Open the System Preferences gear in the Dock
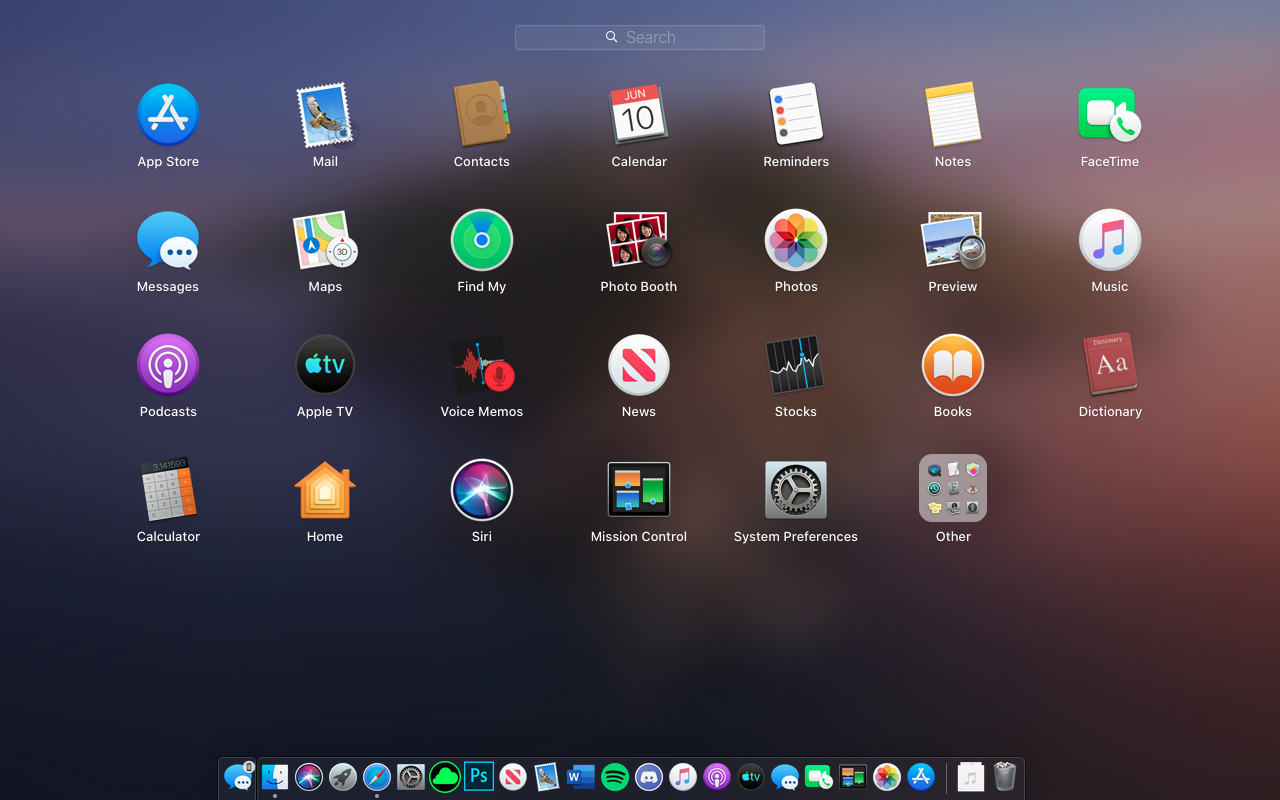1280x800 pixels. pyautogui.click(x=411, y=776)
